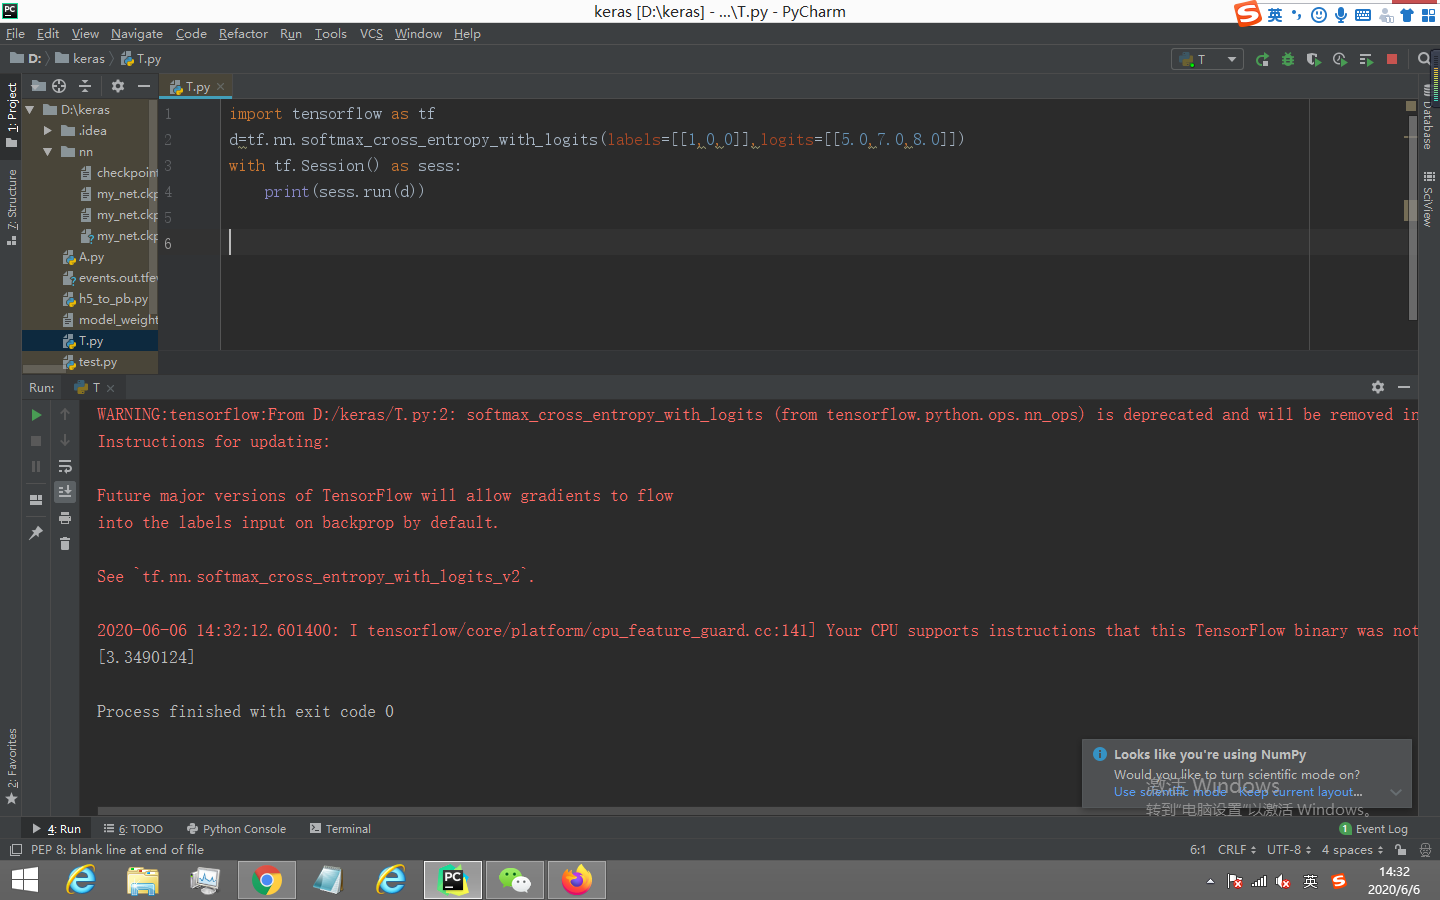Image resolution: width=1440 pixels, height=900 pixels.
Task: Open the Terminal tool window
Action: [340, 828]
